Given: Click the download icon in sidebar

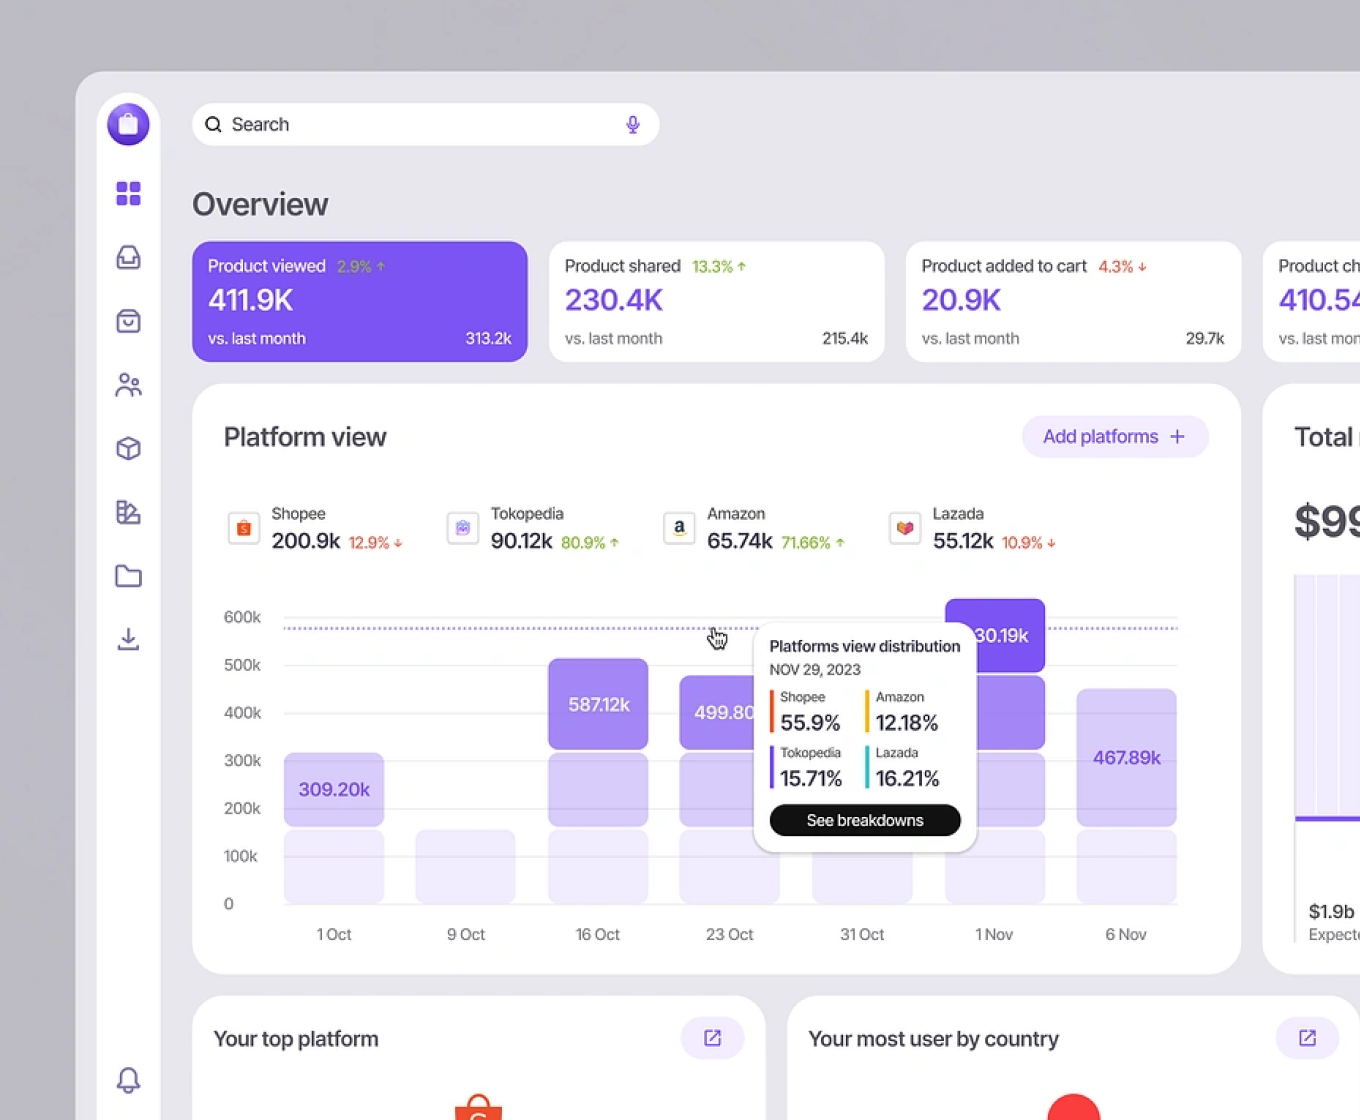Looking at the screenshot, I should 128,639.
